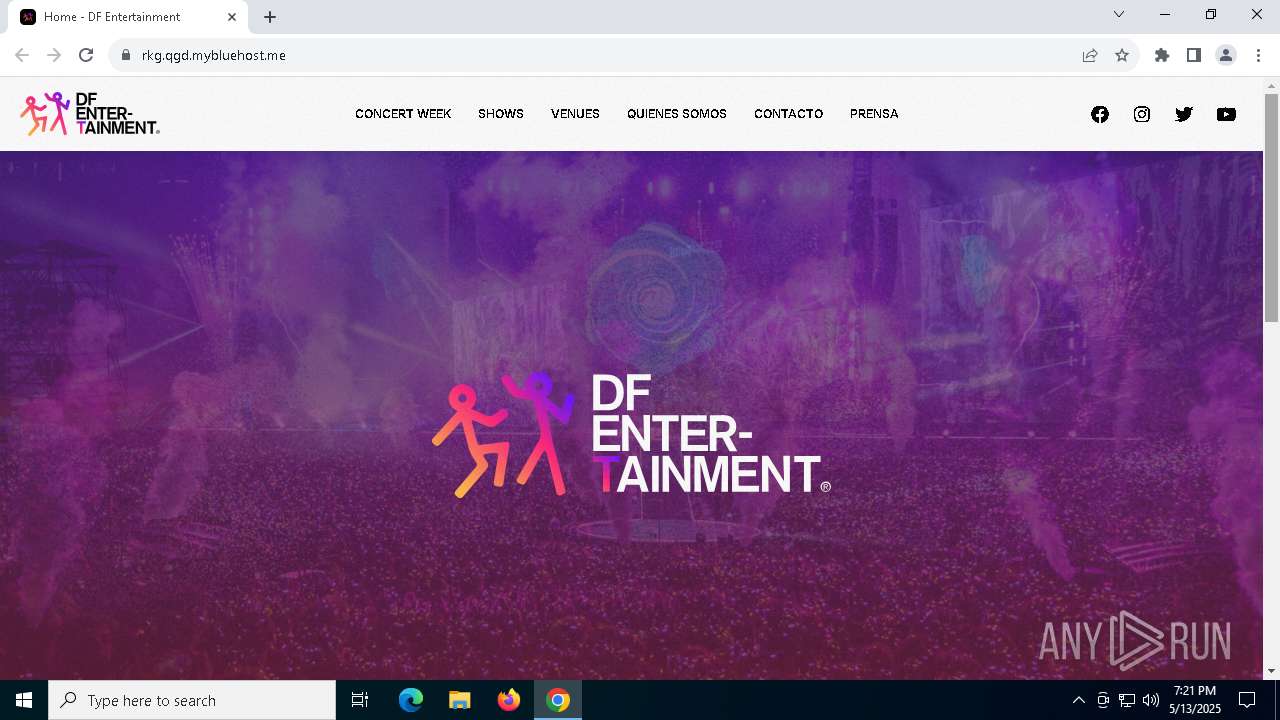The height and width of the screenshot is (720, 1280).
Task: Select the Home - DF Entertainment browser tab
Action: [x=128, y=17]
